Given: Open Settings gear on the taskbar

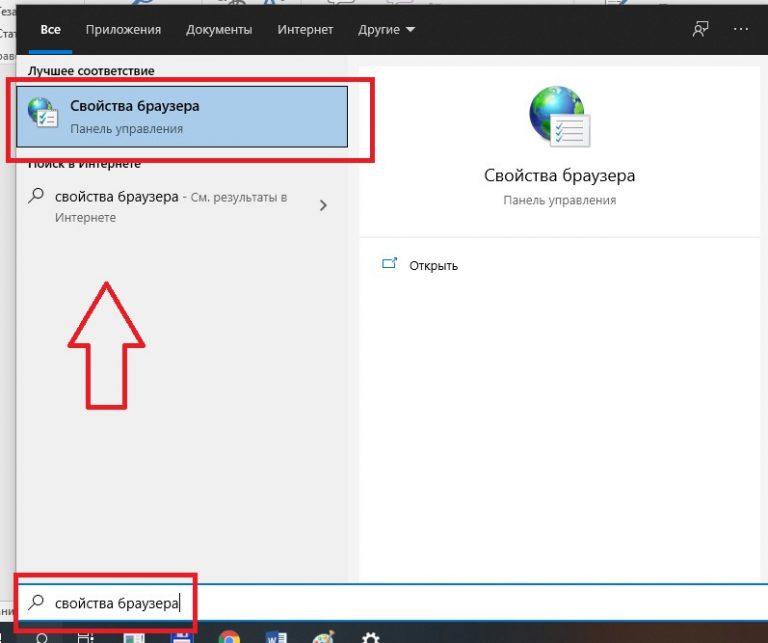Looking at the screenshot, I should [x=370, y=637].
